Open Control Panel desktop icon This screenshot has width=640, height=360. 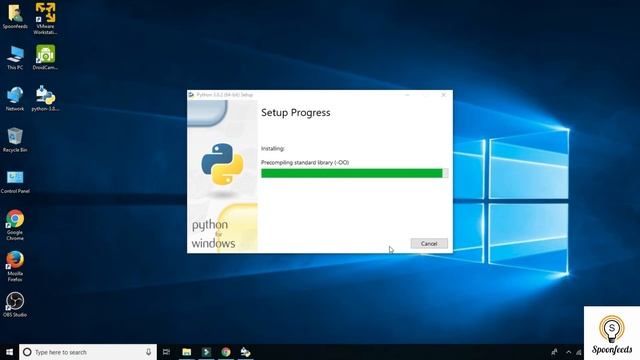15,181
